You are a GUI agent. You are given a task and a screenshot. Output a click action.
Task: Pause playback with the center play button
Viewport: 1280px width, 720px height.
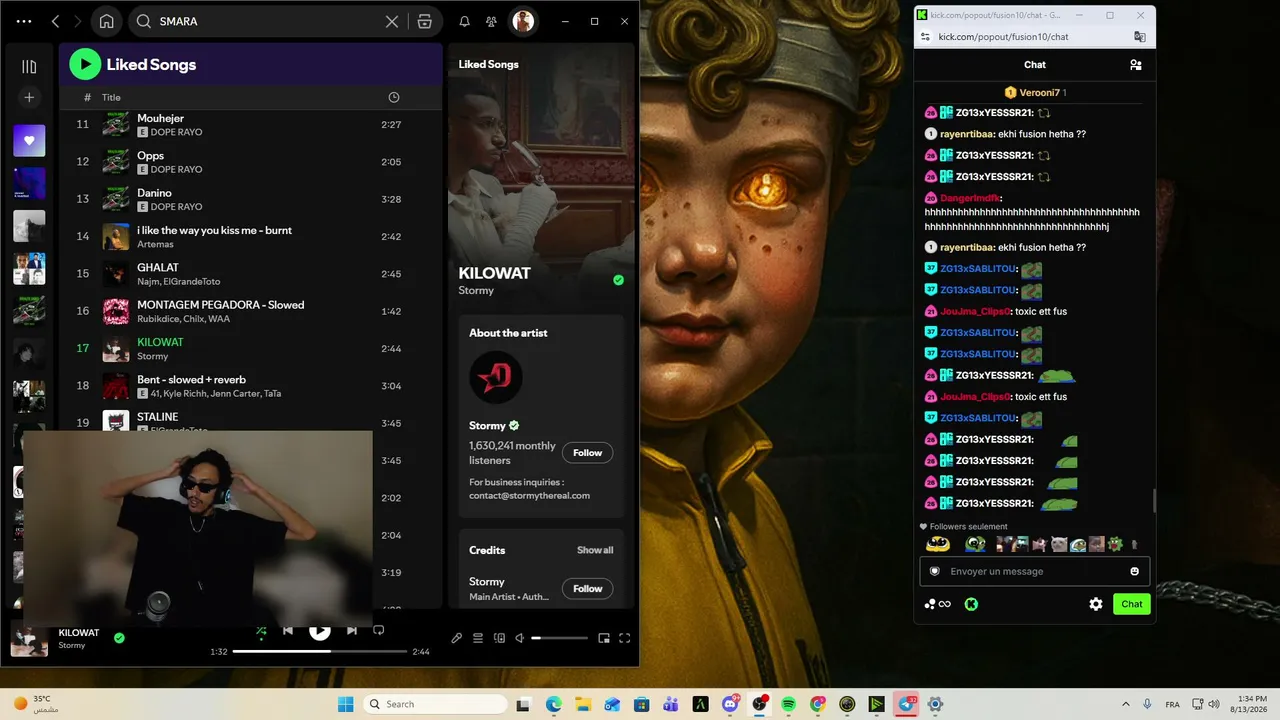pyautogui.click(x=320, y=631)
